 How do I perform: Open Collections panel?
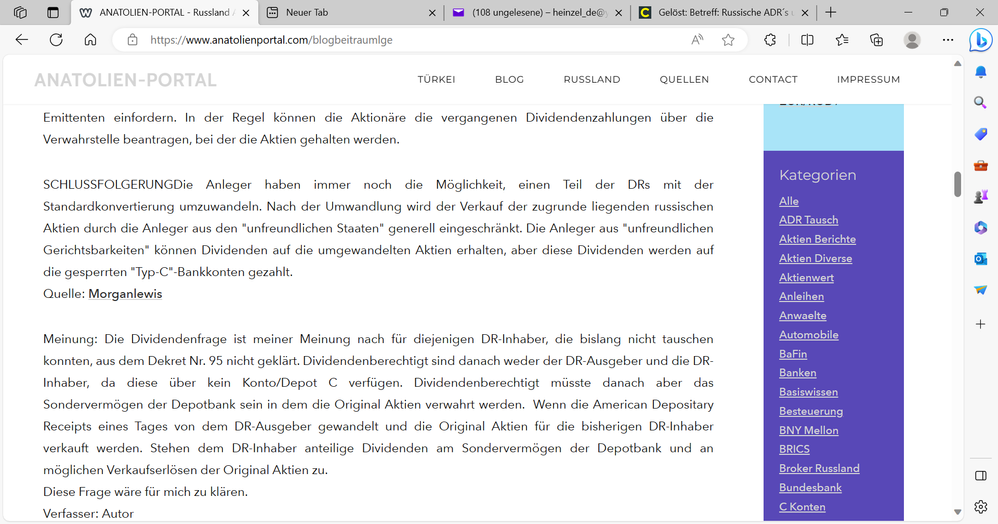[x=876, y=39]
